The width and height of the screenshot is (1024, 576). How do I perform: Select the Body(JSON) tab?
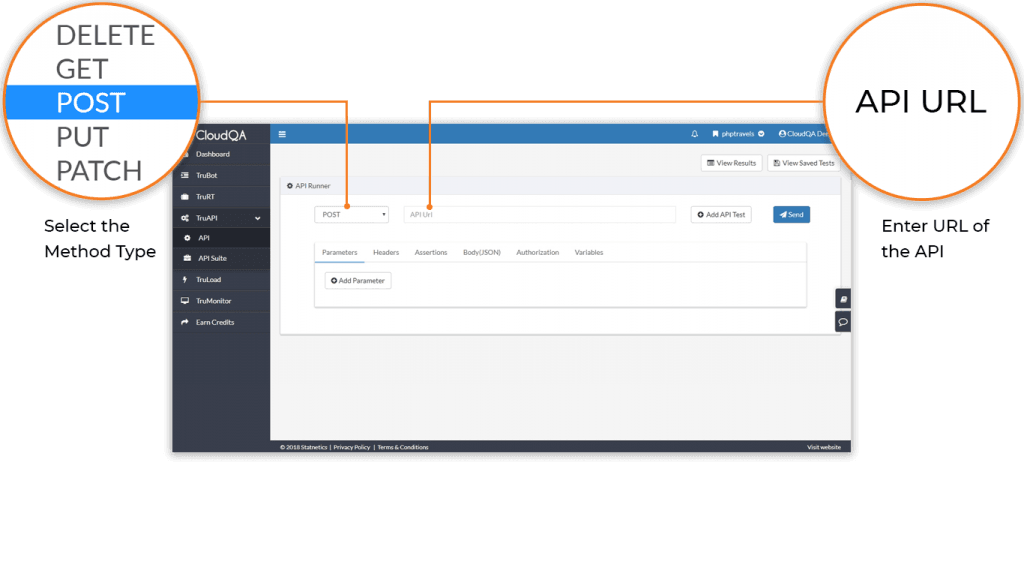482,253
